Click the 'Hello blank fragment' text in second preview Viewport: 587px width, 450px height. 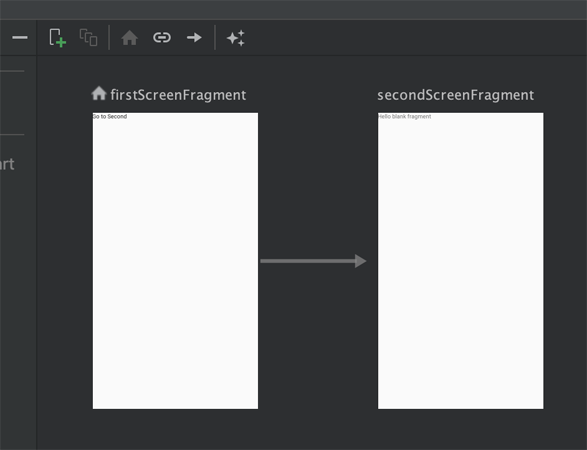point(405,116)
